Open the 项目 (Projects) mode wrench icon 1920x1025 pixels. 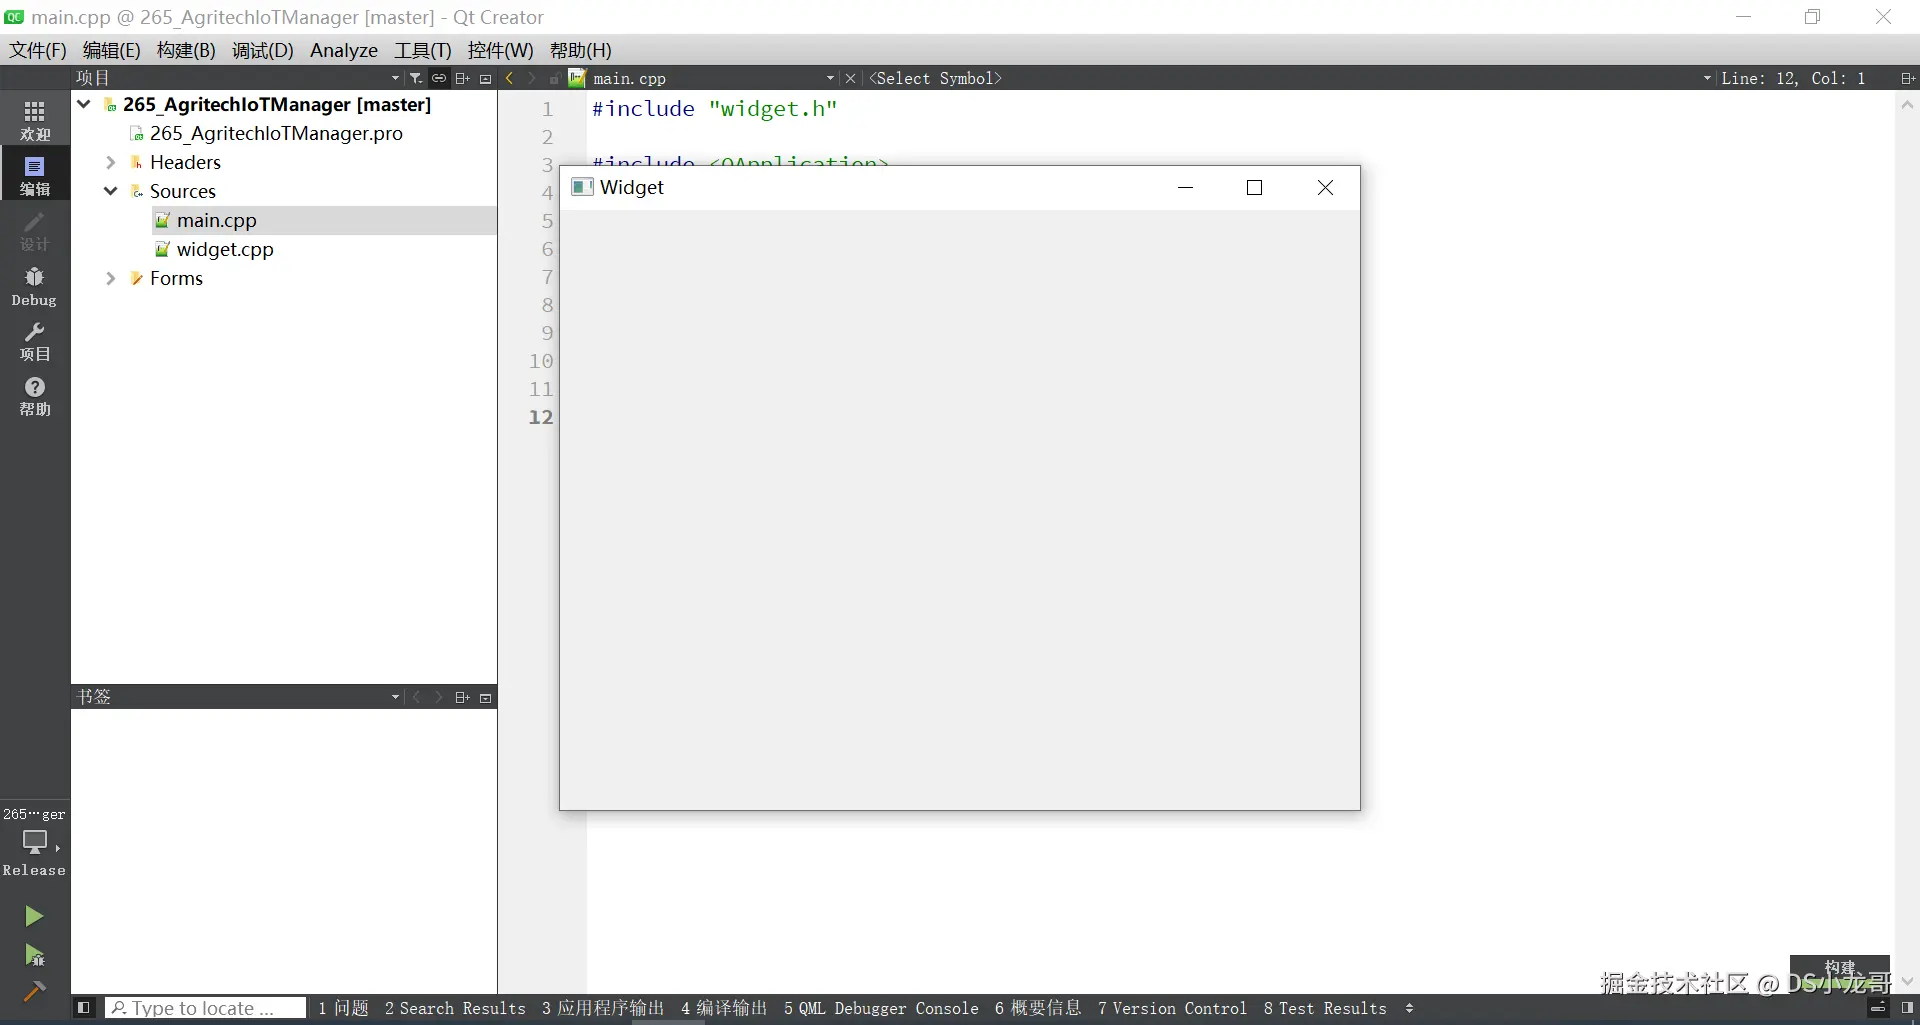click(35, 341)
